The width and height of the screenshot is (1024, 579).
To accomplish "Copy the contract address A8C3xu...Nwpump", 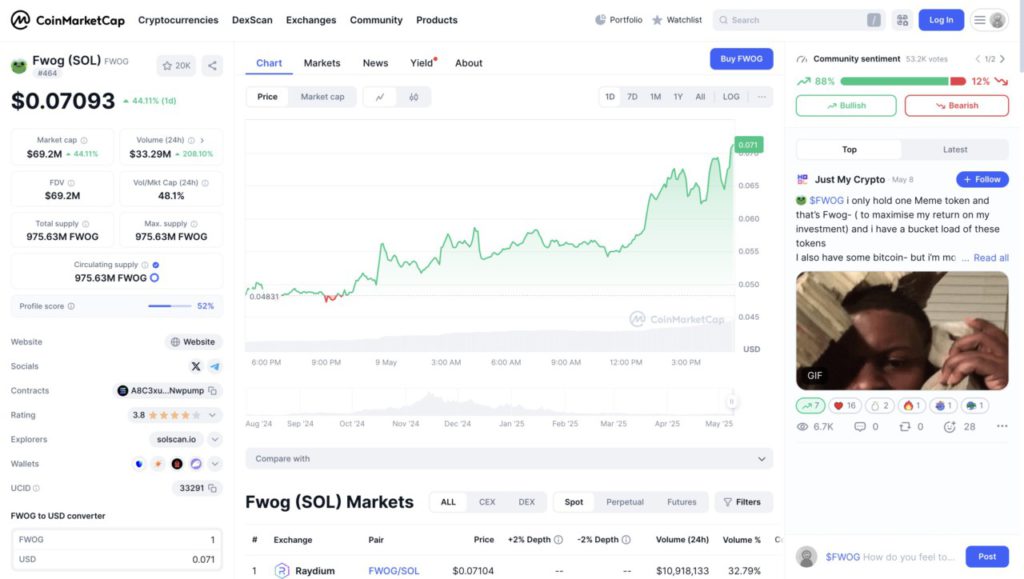I will (213, 391).
